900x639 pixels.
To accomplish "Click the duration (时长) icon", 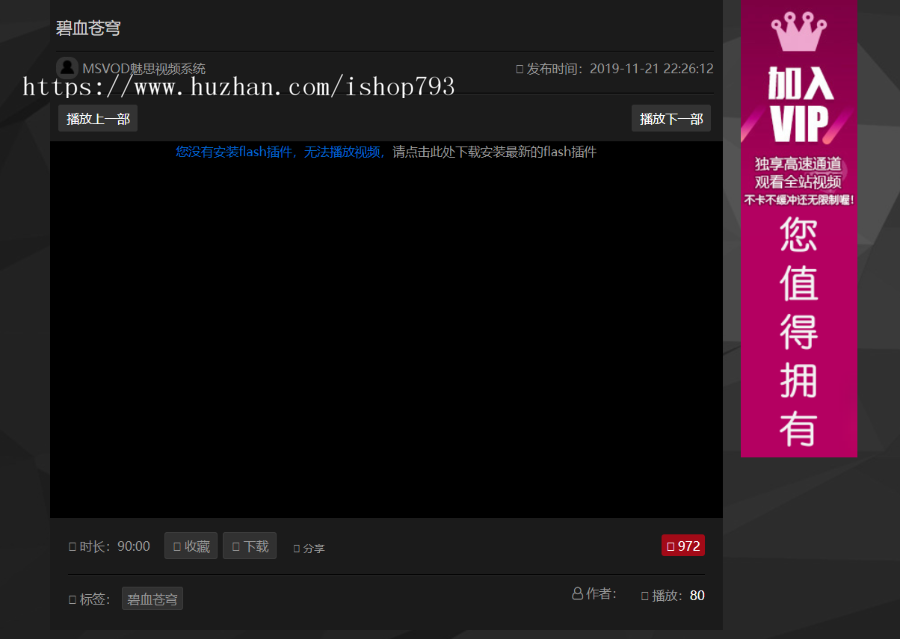I will click(72, 547).
